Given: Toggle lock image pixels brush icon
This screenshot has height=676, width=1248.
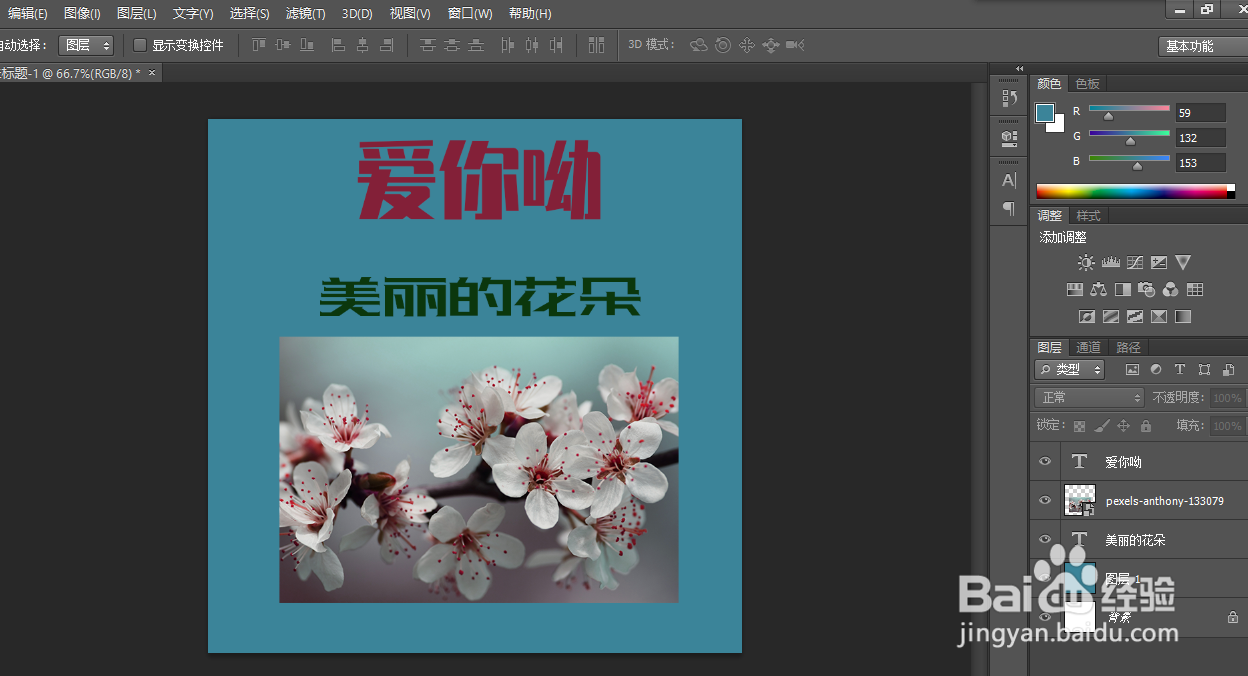Looking at the screenshot, I should click(1102, 426).
